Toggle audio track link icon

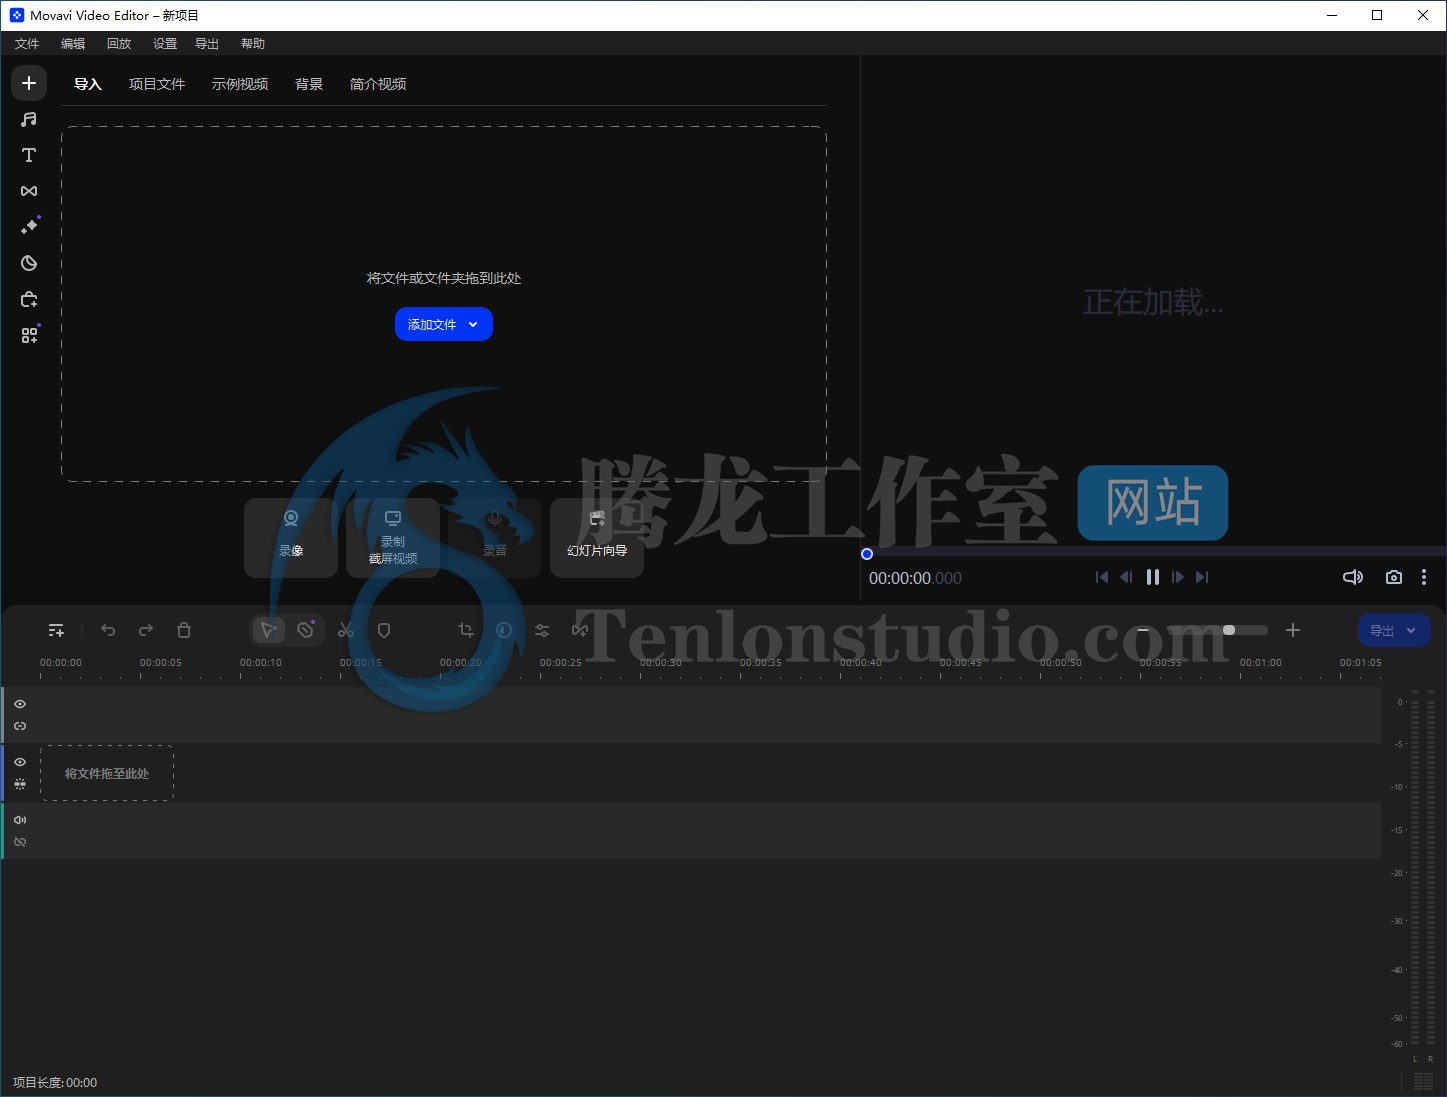[x=20, y=842]
